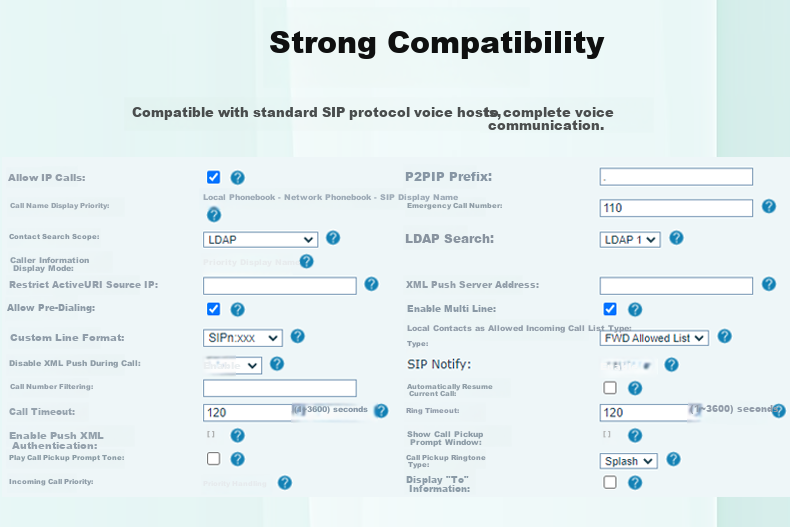This screenshot has height=527, width=790.
Task: Toggle the Enable Multi Line checkbox
Action: (610, 309)
